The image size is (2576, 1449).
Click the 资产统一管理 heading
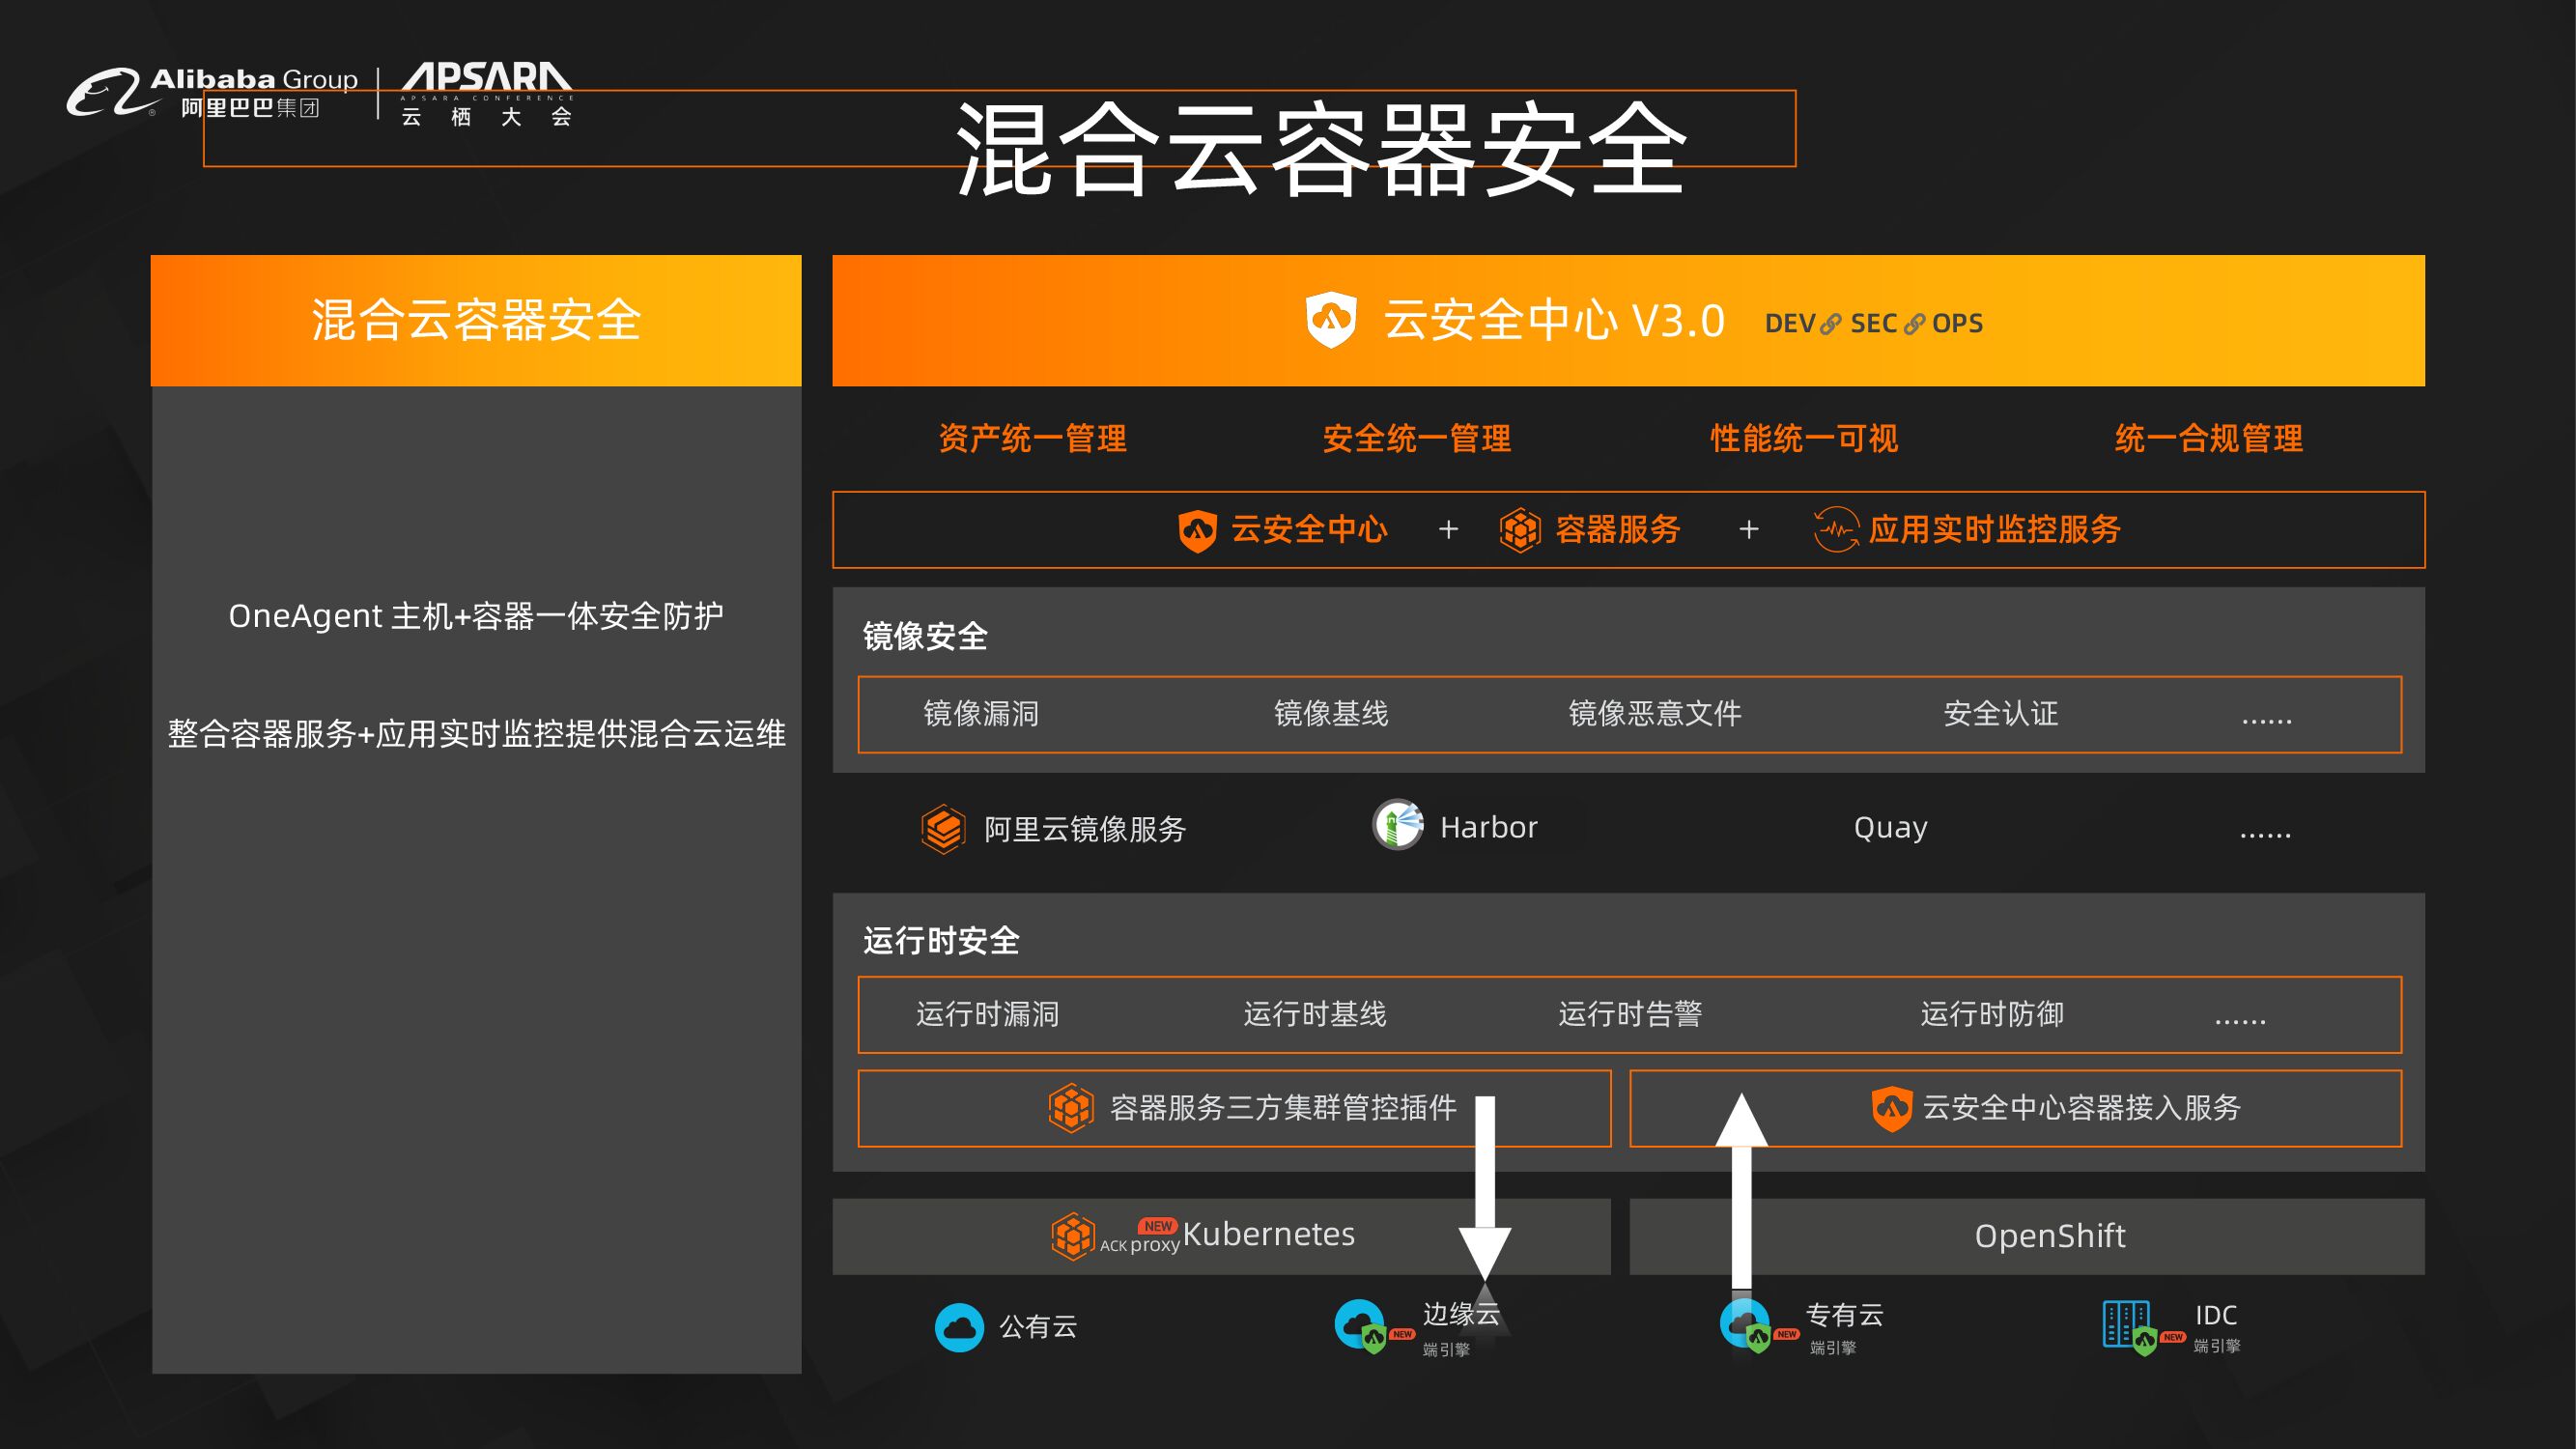click(x=1032, y=438)
